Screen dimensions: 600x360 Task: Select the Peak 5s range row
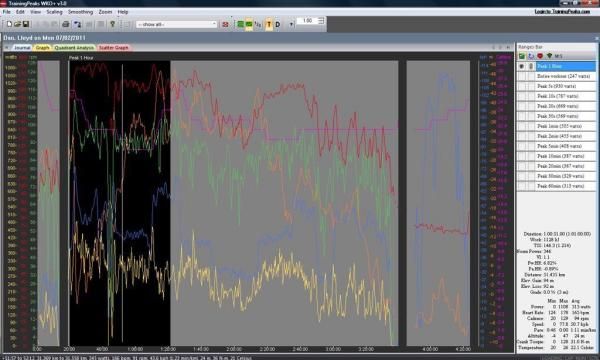[566, 86]
